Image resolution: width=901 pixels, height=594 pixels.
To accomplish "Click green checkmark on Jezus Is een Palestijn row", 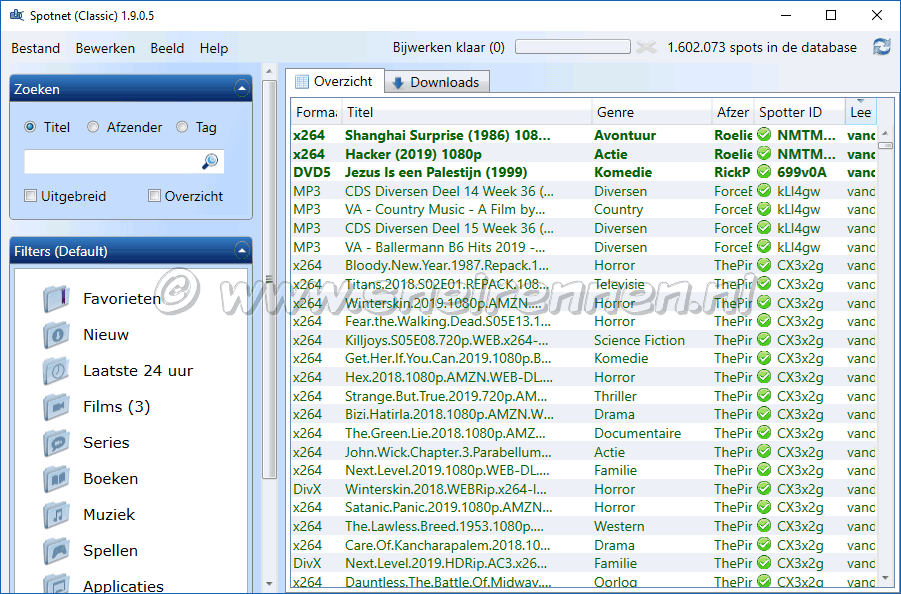I will click(x=764, y=172).
